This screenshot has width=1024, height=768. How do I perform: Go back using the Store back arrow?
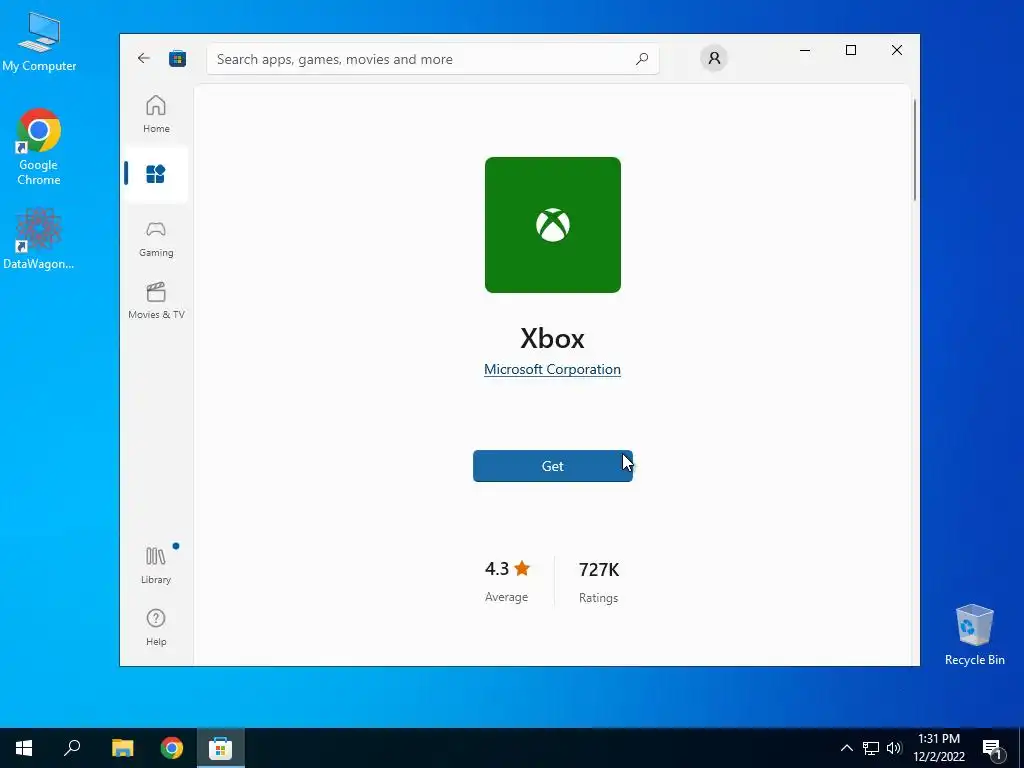144,59
